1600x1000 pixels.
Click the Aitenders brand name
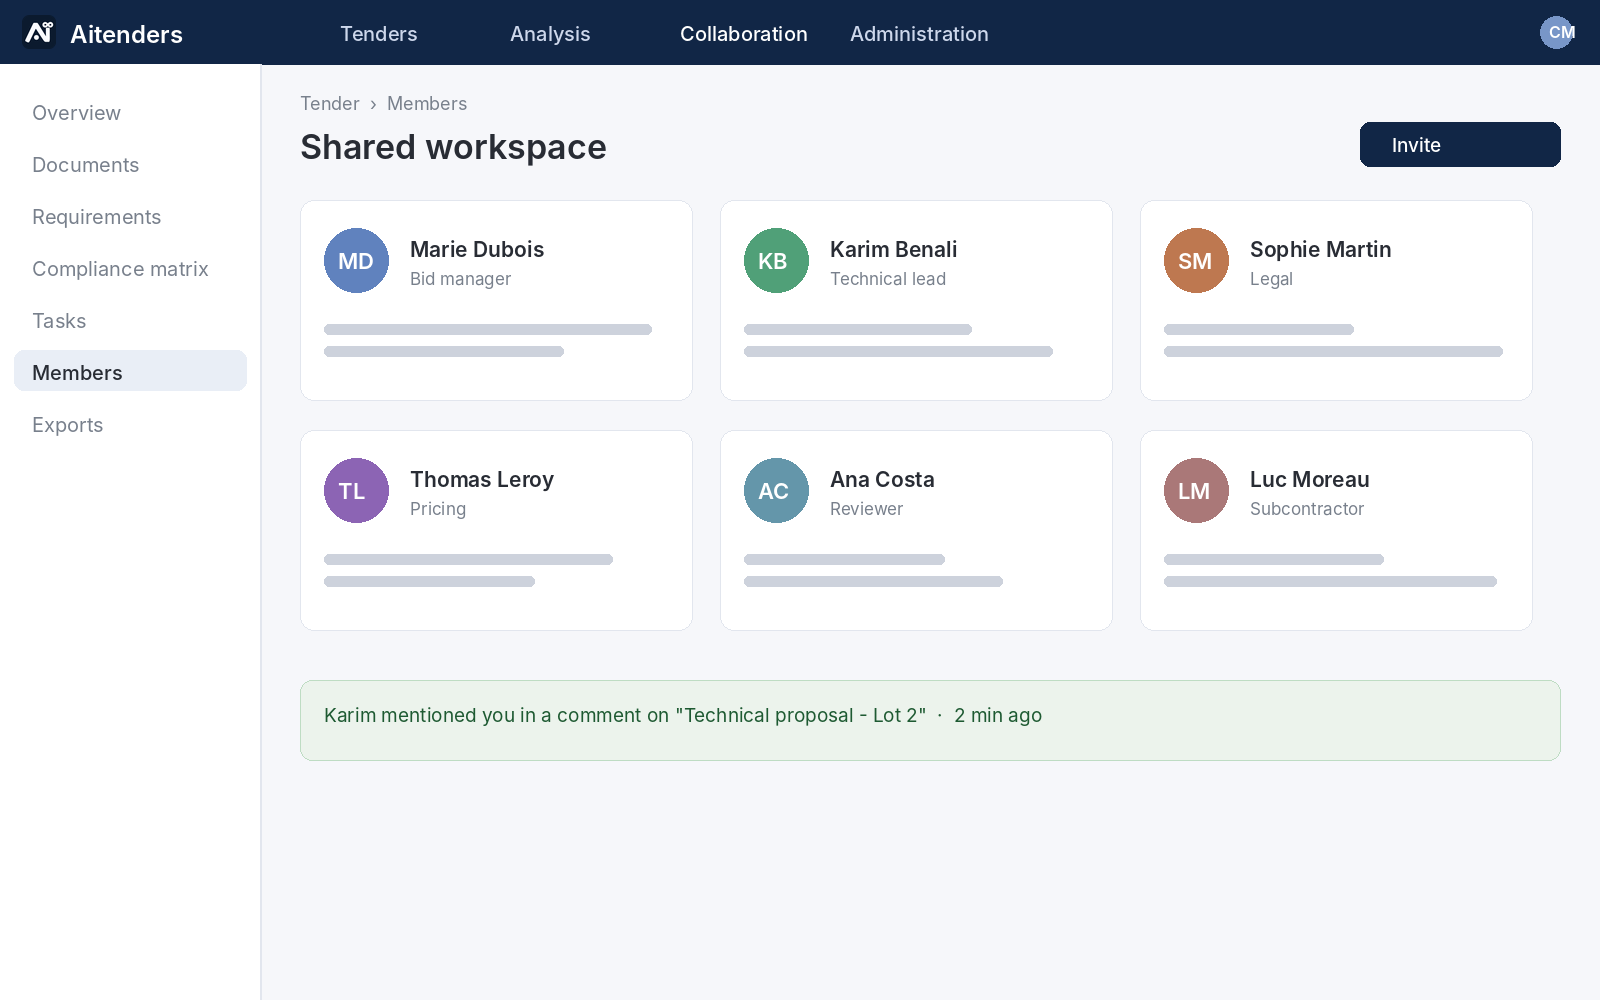click(126, 34)
